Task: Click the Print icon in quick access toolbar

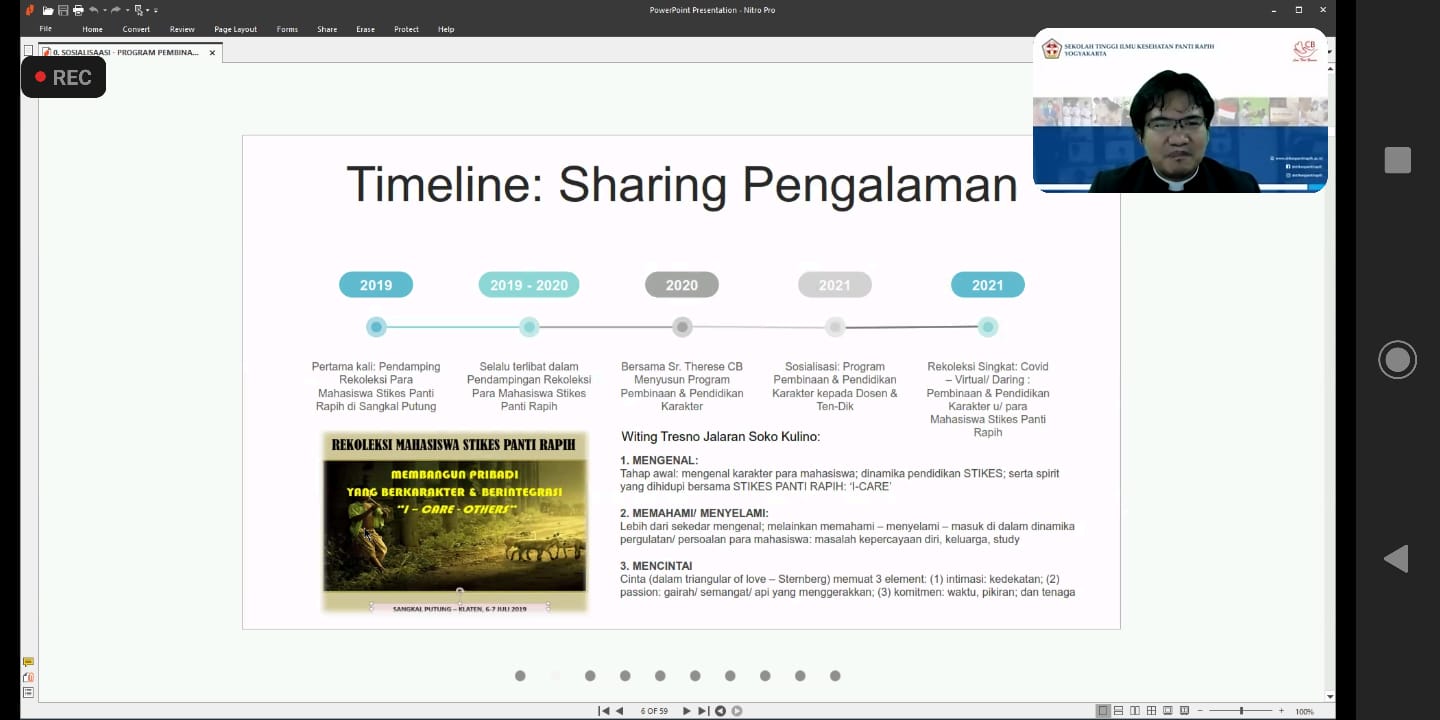Action: point(78,10)
